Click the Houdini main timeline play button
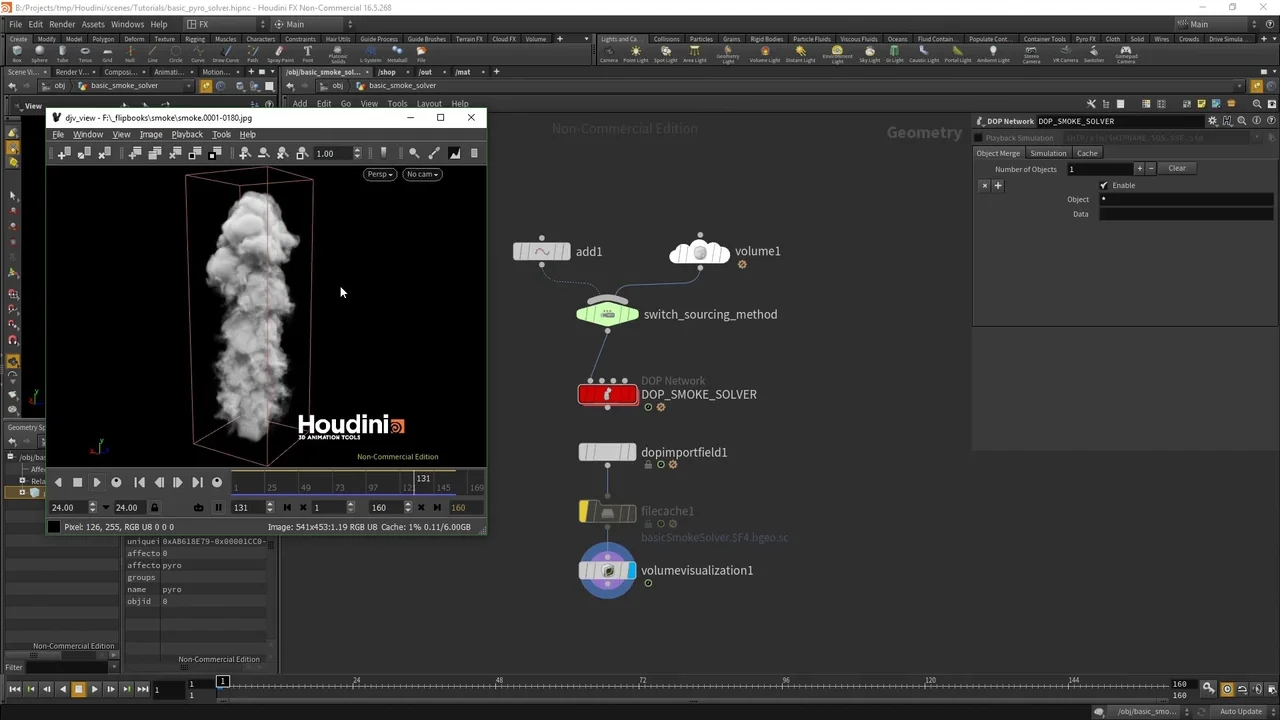 click(94, 689)
